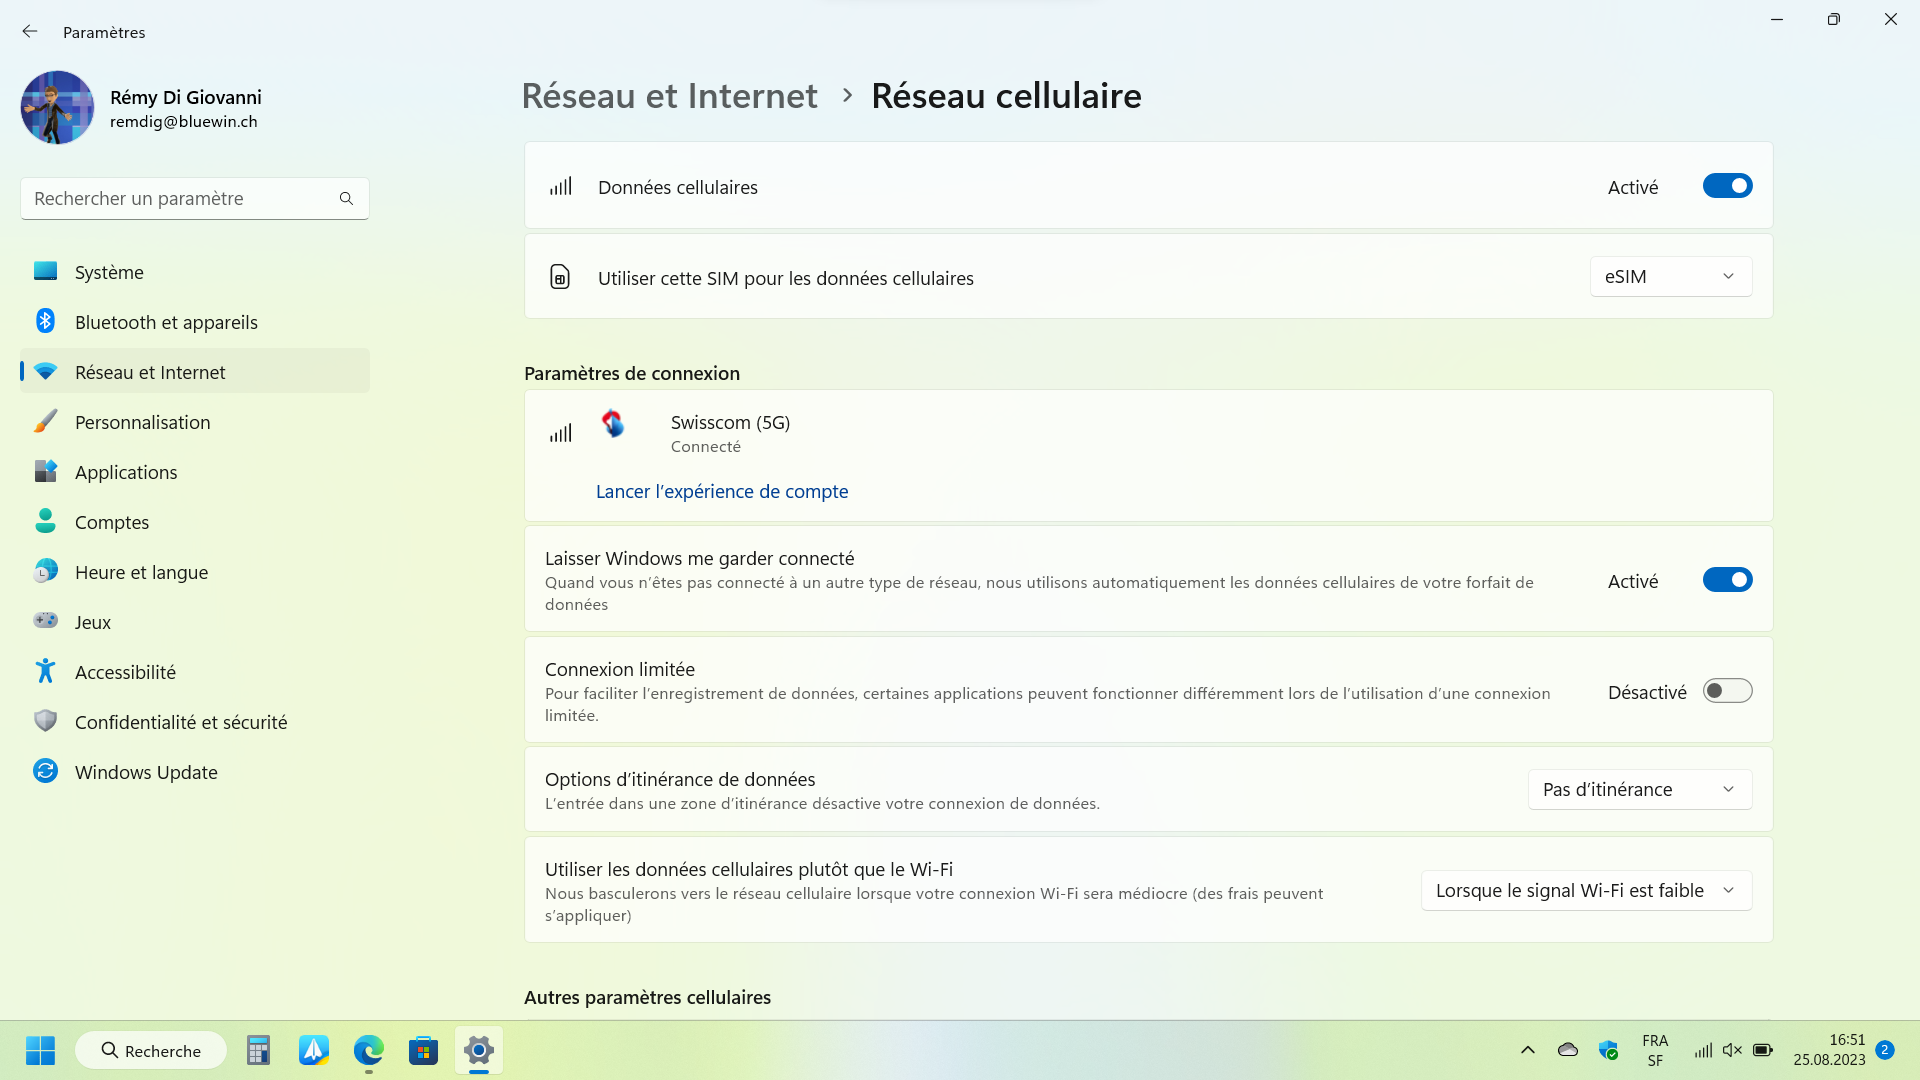The height and width of the screenshot is (1080, 1920).
Task: Turn off Données cellulaires toggle
Action: (x=1727, y=186)
